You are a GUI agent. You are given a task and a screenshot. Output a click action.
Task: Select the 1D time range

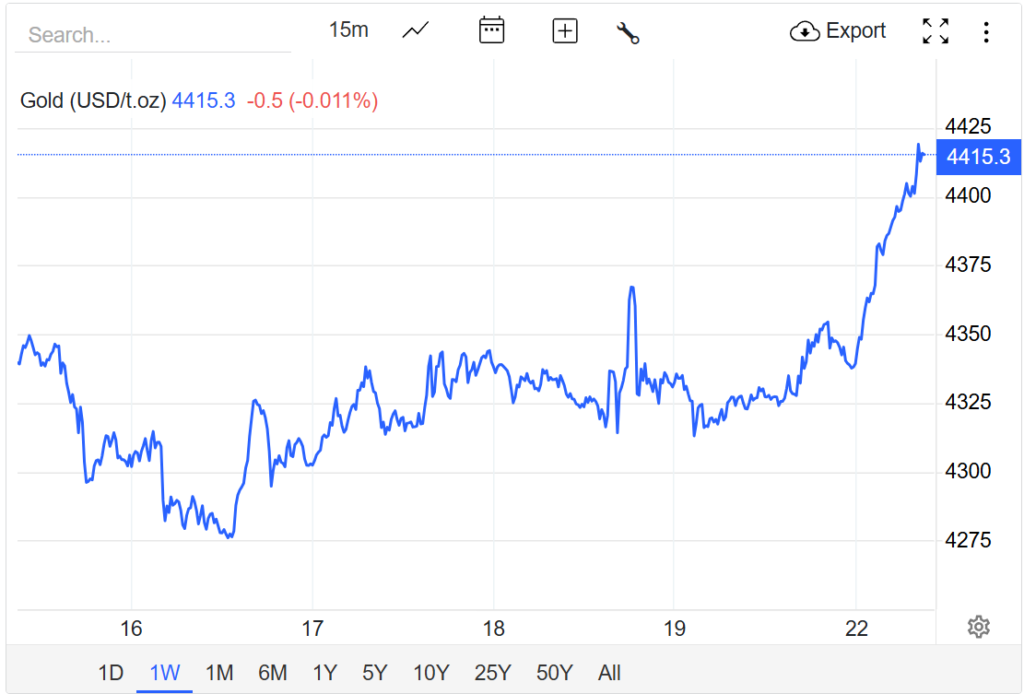click(110, 672)
